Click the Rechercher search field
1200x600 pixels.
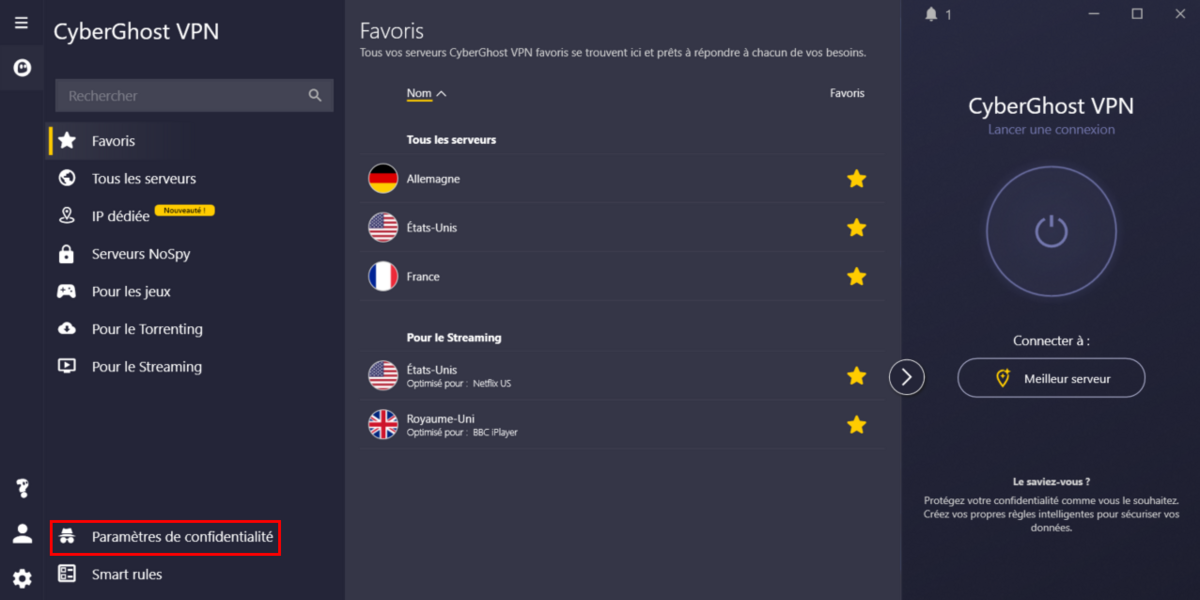pyautogui.click(x=194, y=96)
